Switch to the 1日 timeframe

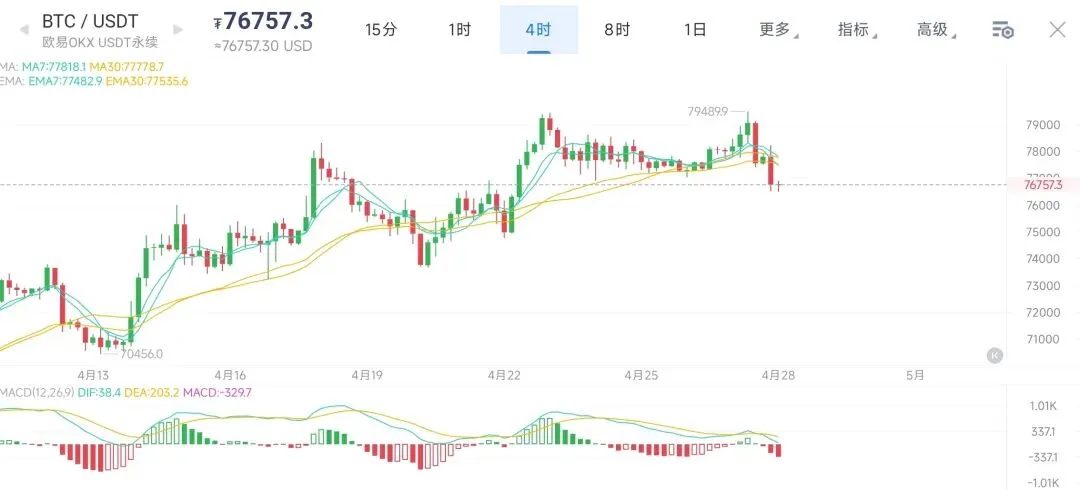pos(695,30)
